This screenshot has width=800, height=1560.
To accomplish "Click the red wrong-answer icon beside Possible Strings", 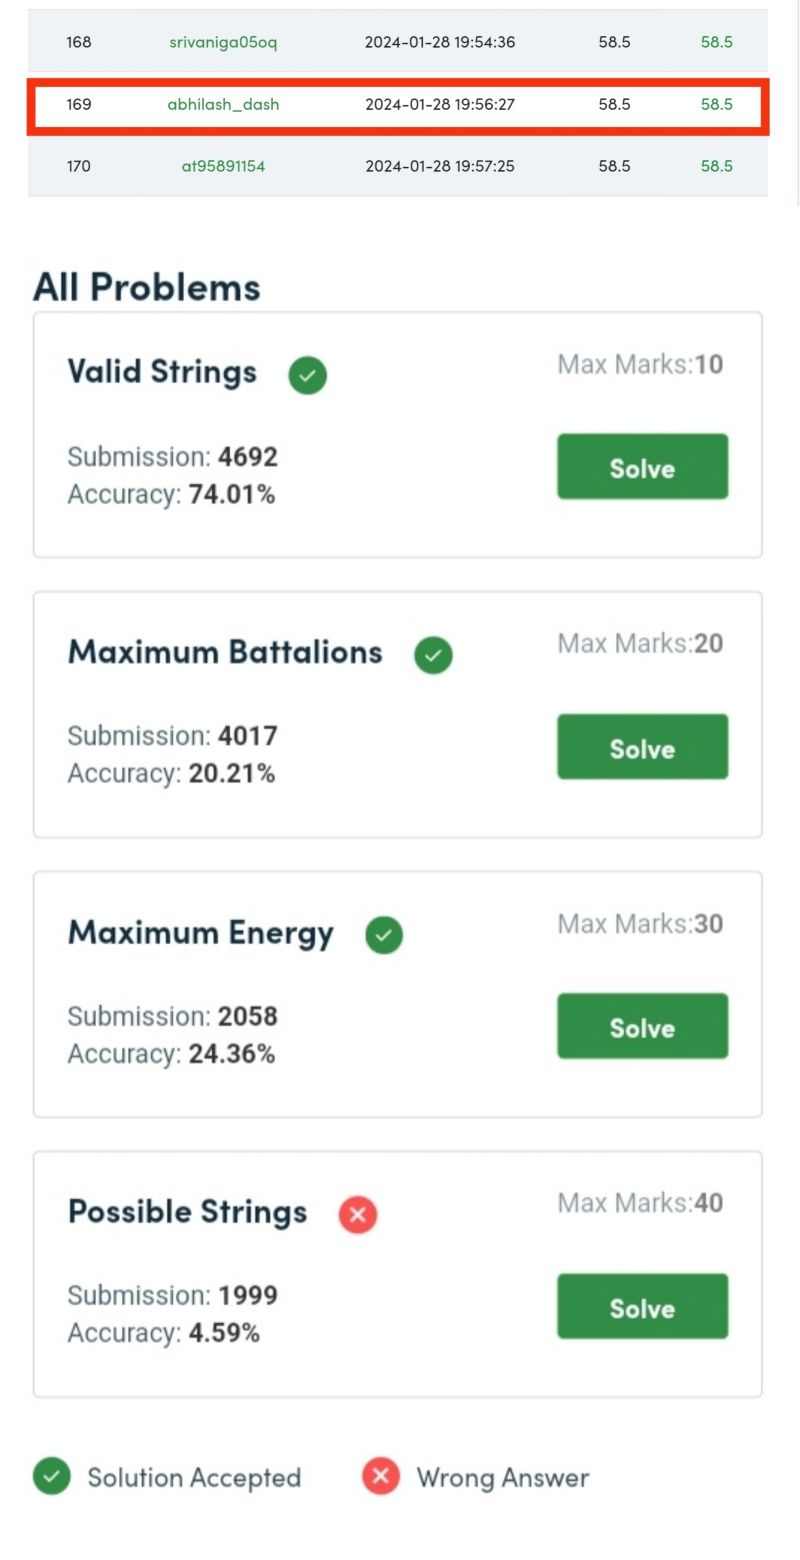I will point(358,1215).
